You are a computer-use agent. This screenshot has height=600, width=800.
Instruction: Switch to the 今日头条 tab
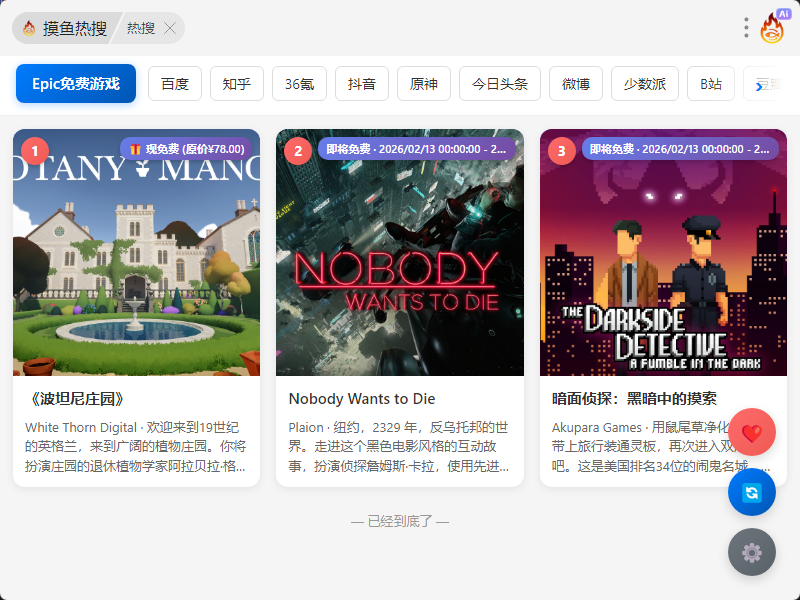[499, 84]
